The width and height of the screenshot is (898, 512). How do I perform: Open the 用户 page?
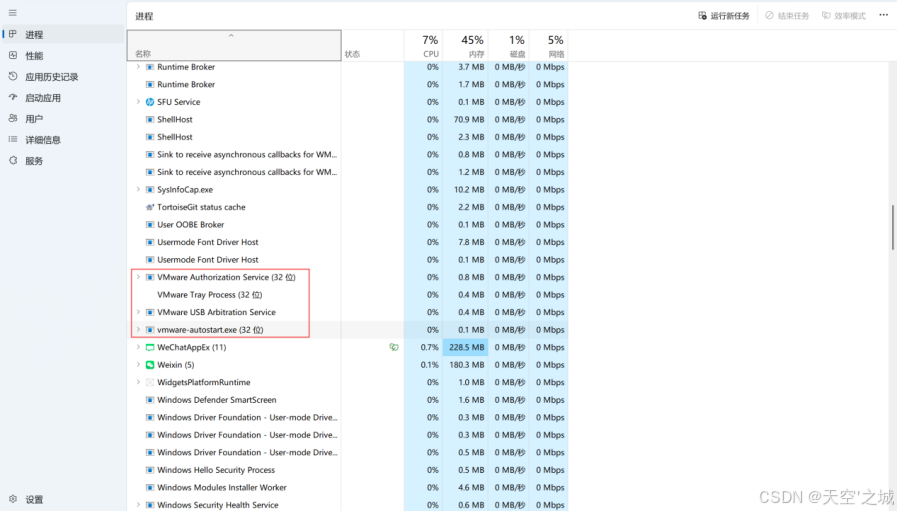coord(62,119)
